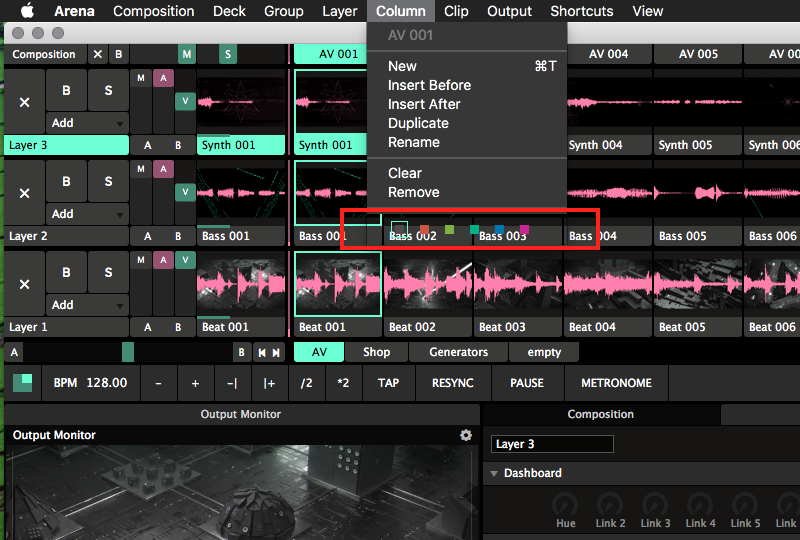Open the Add dropdown on Layer 3
The width and height of the screenshot is (800, 540).
88,123
